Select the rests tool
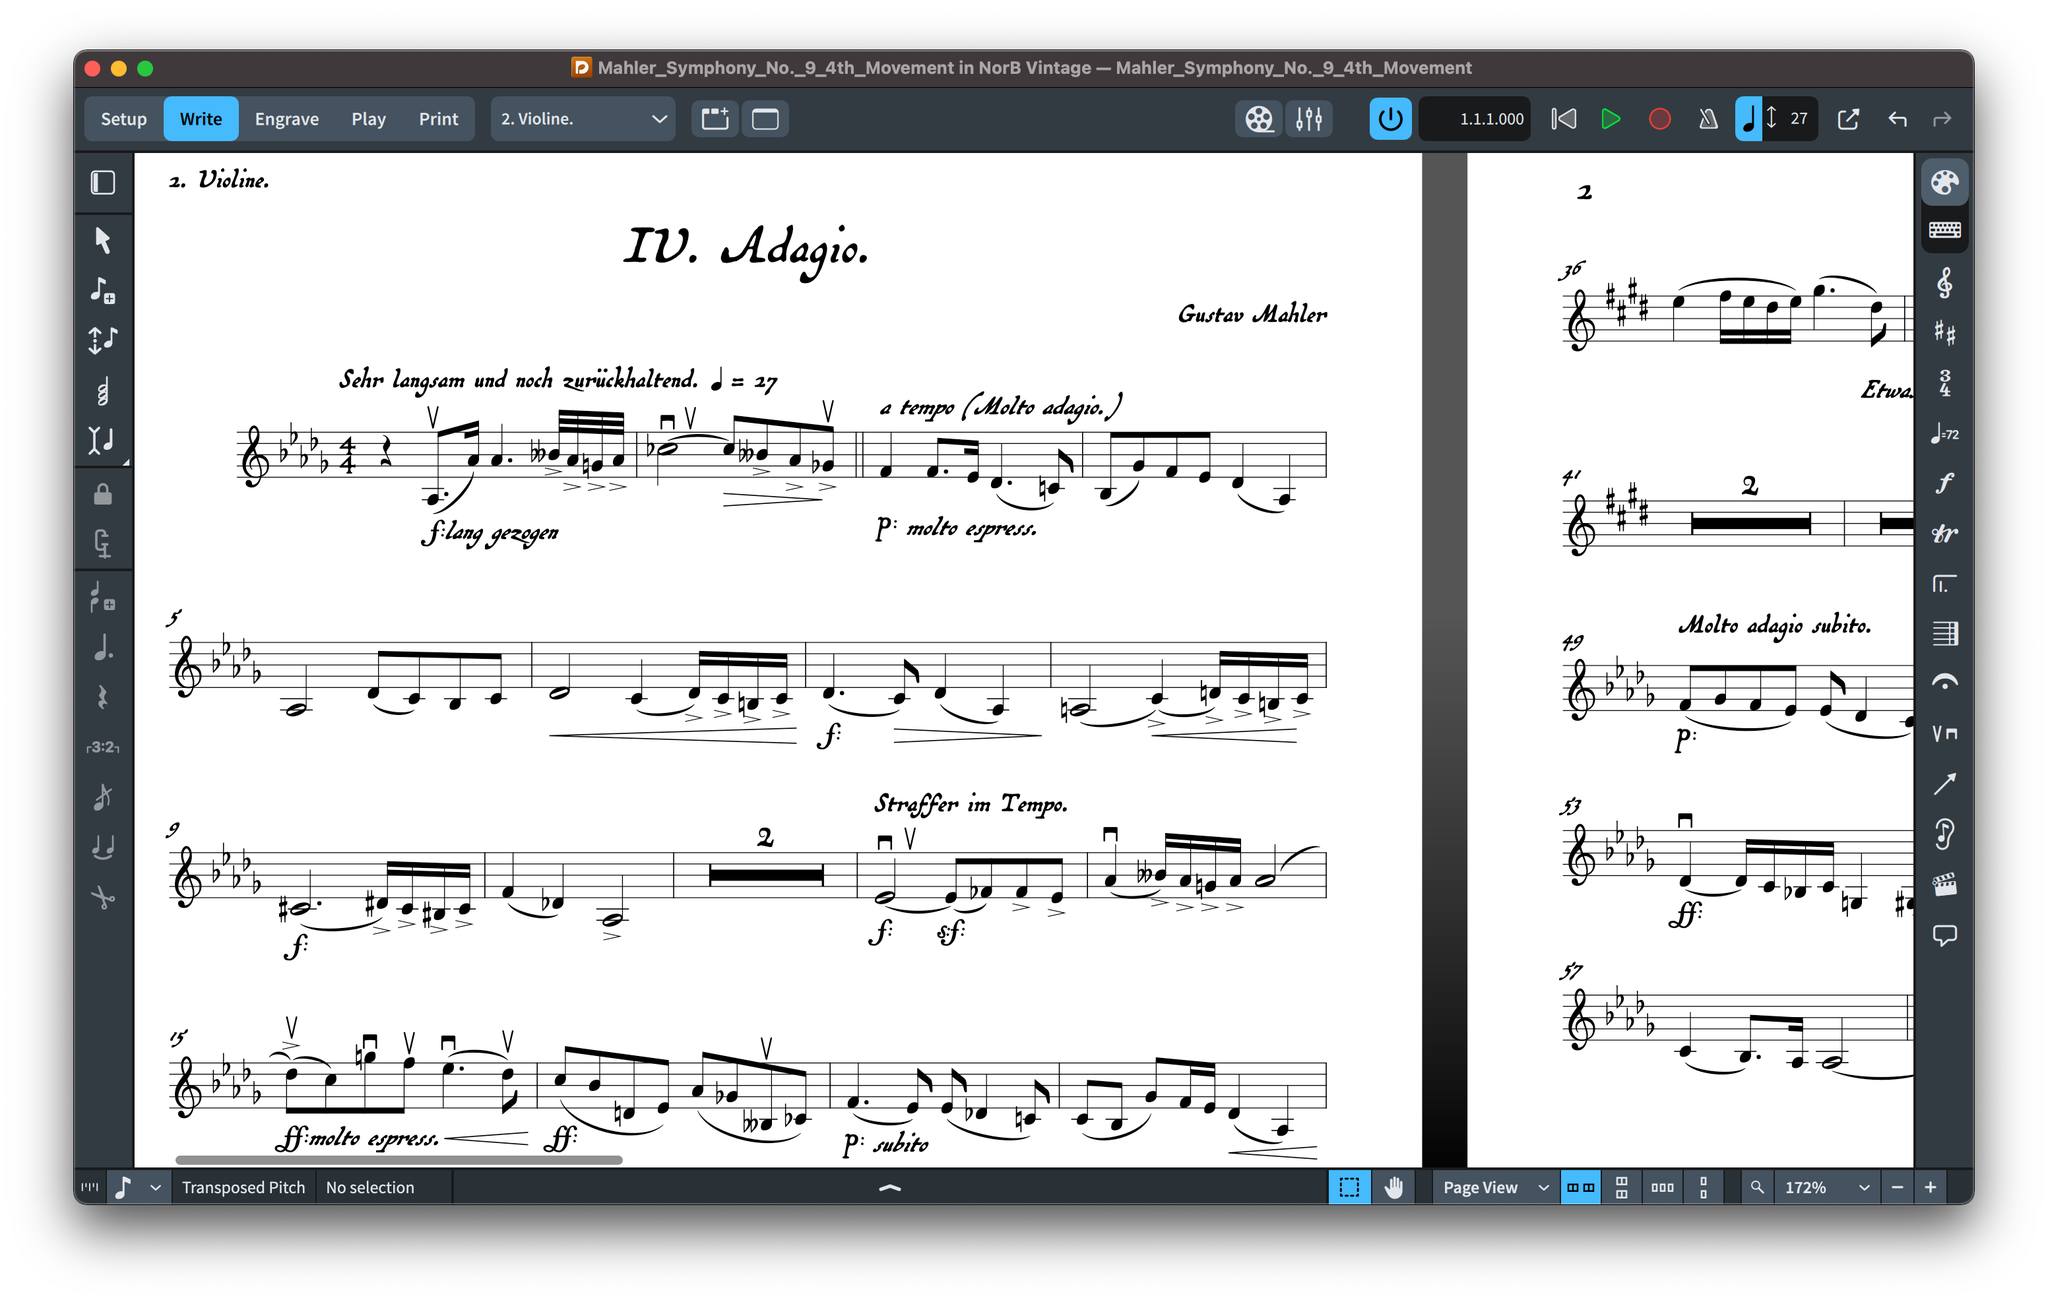This screenshot has height=1302, width=2048. (103, 697)
